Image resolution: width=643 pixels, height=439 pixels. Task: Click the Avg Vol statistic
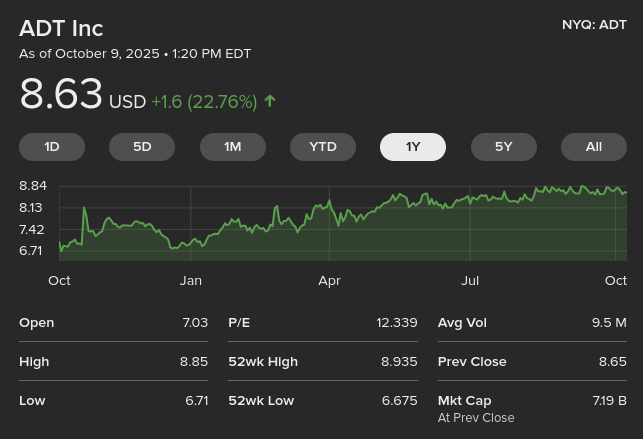(x=531, y=323)
